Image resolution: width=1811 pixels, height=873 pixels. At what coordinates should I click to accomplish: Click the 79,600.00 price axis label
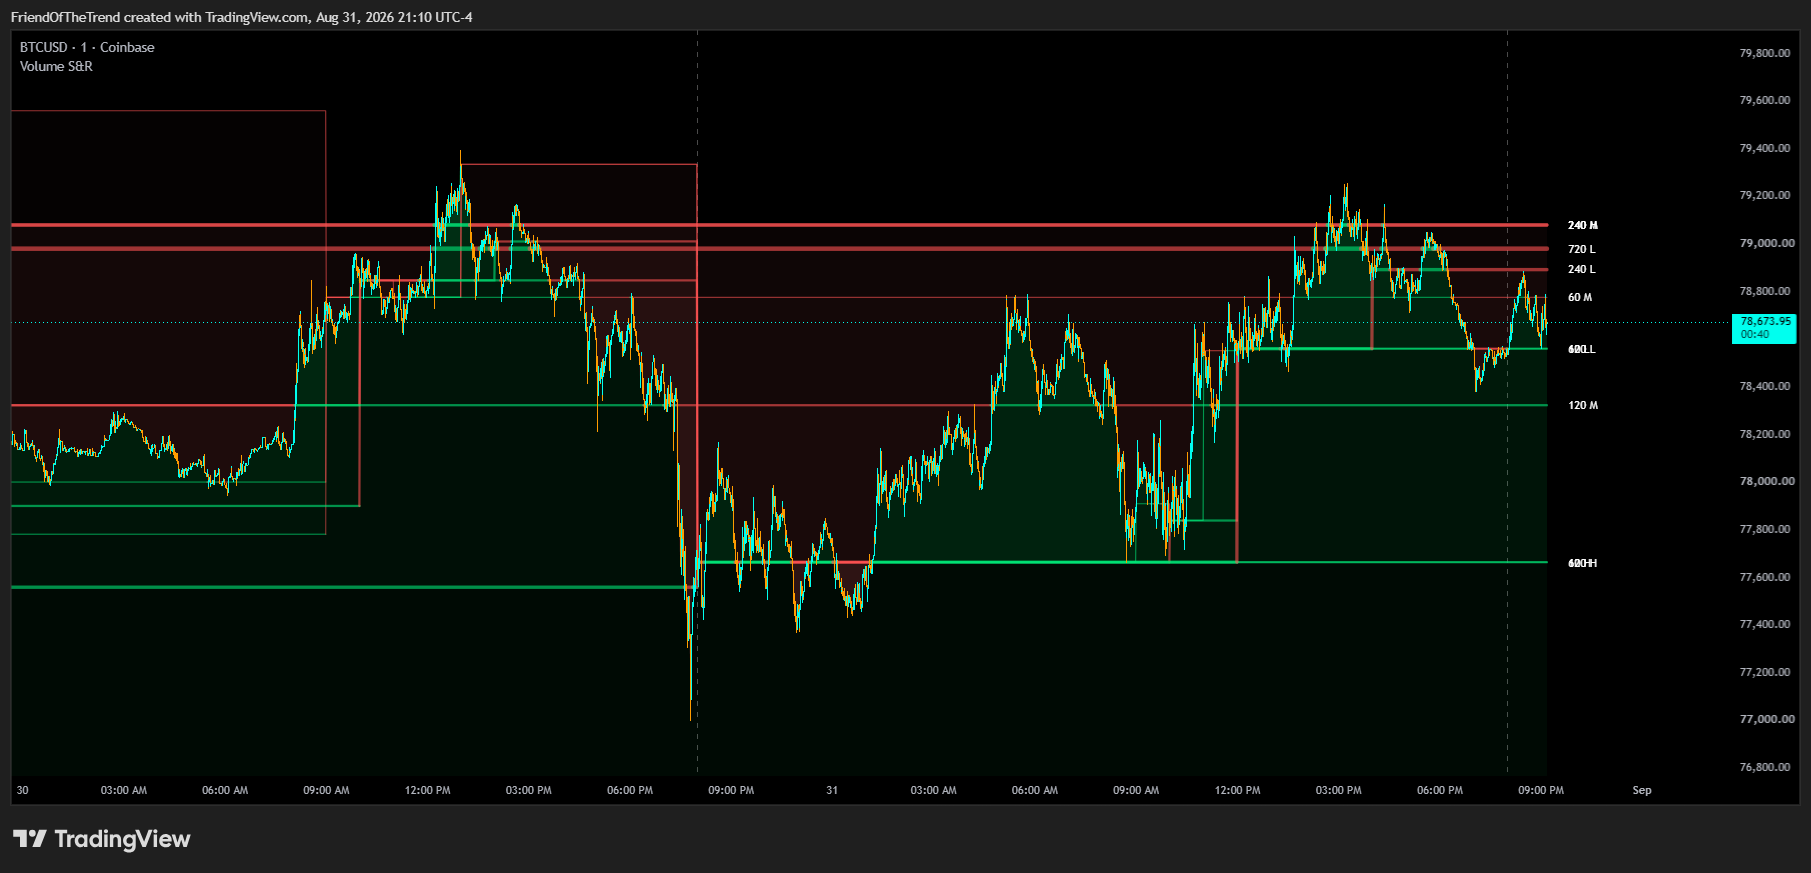pyautogui.click(x=1765, y=100)
